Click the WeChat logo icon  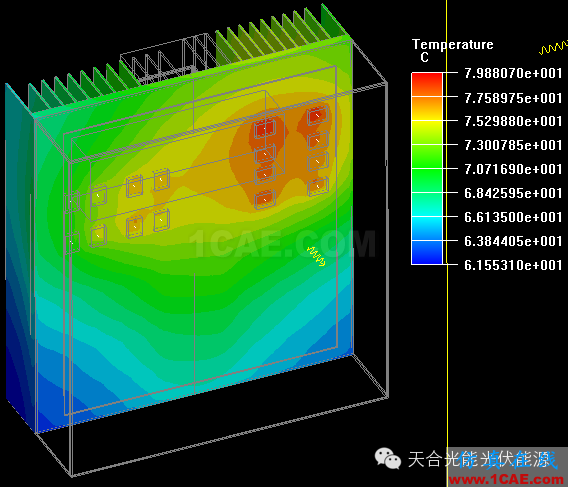click(388, 458)
